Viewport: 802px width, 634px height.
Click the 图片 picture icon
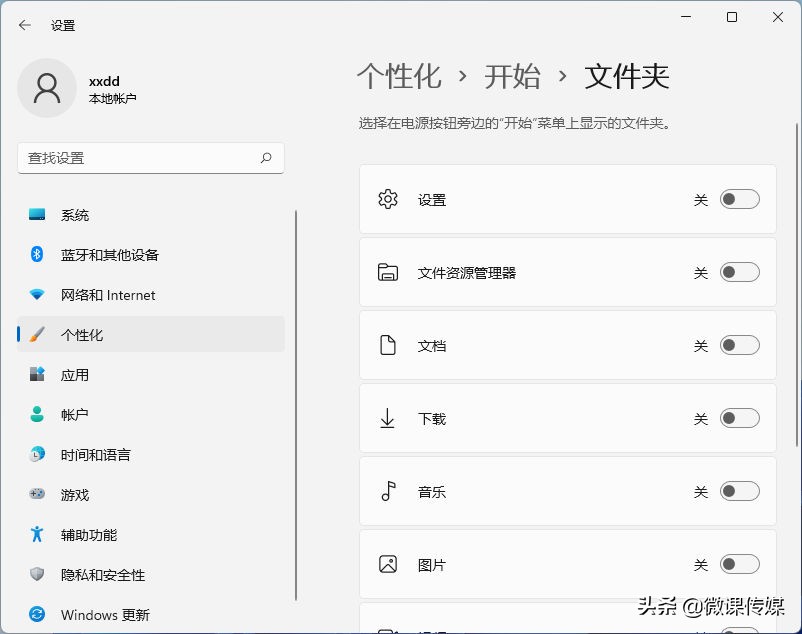[x=388, y=564]
